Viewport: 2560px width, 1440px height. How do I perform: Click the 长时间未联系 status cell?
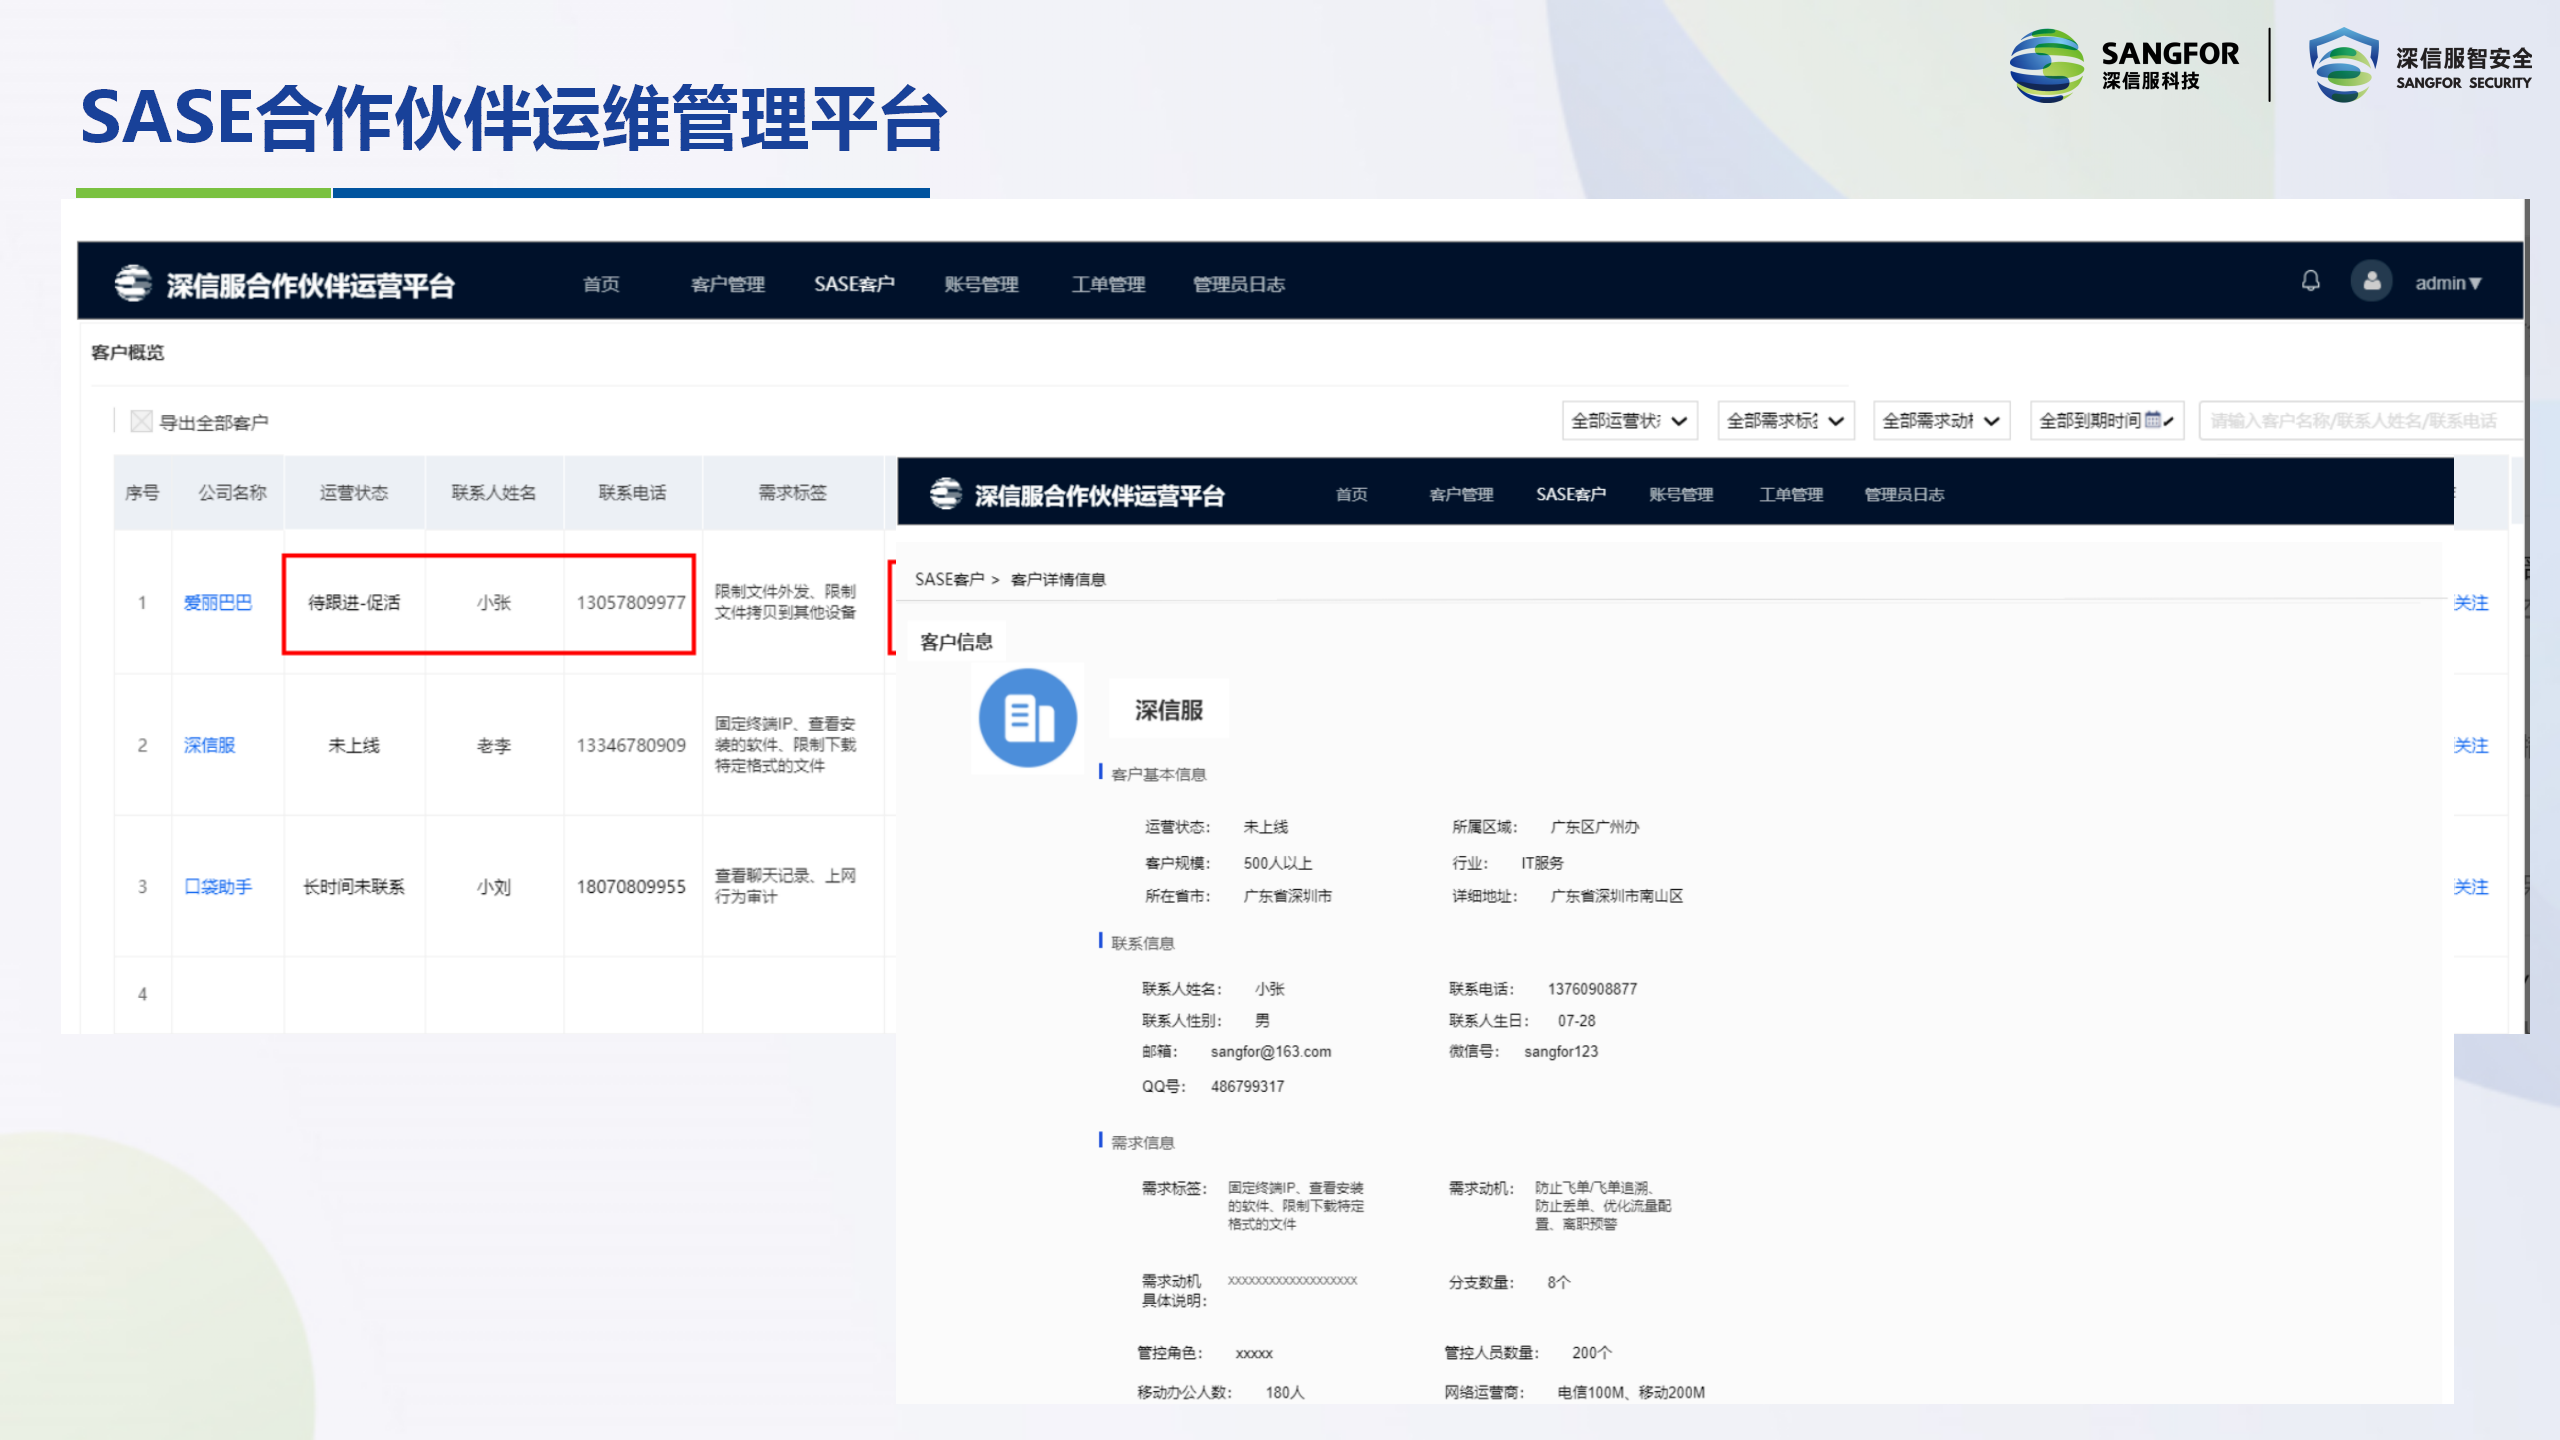(354, 886)
